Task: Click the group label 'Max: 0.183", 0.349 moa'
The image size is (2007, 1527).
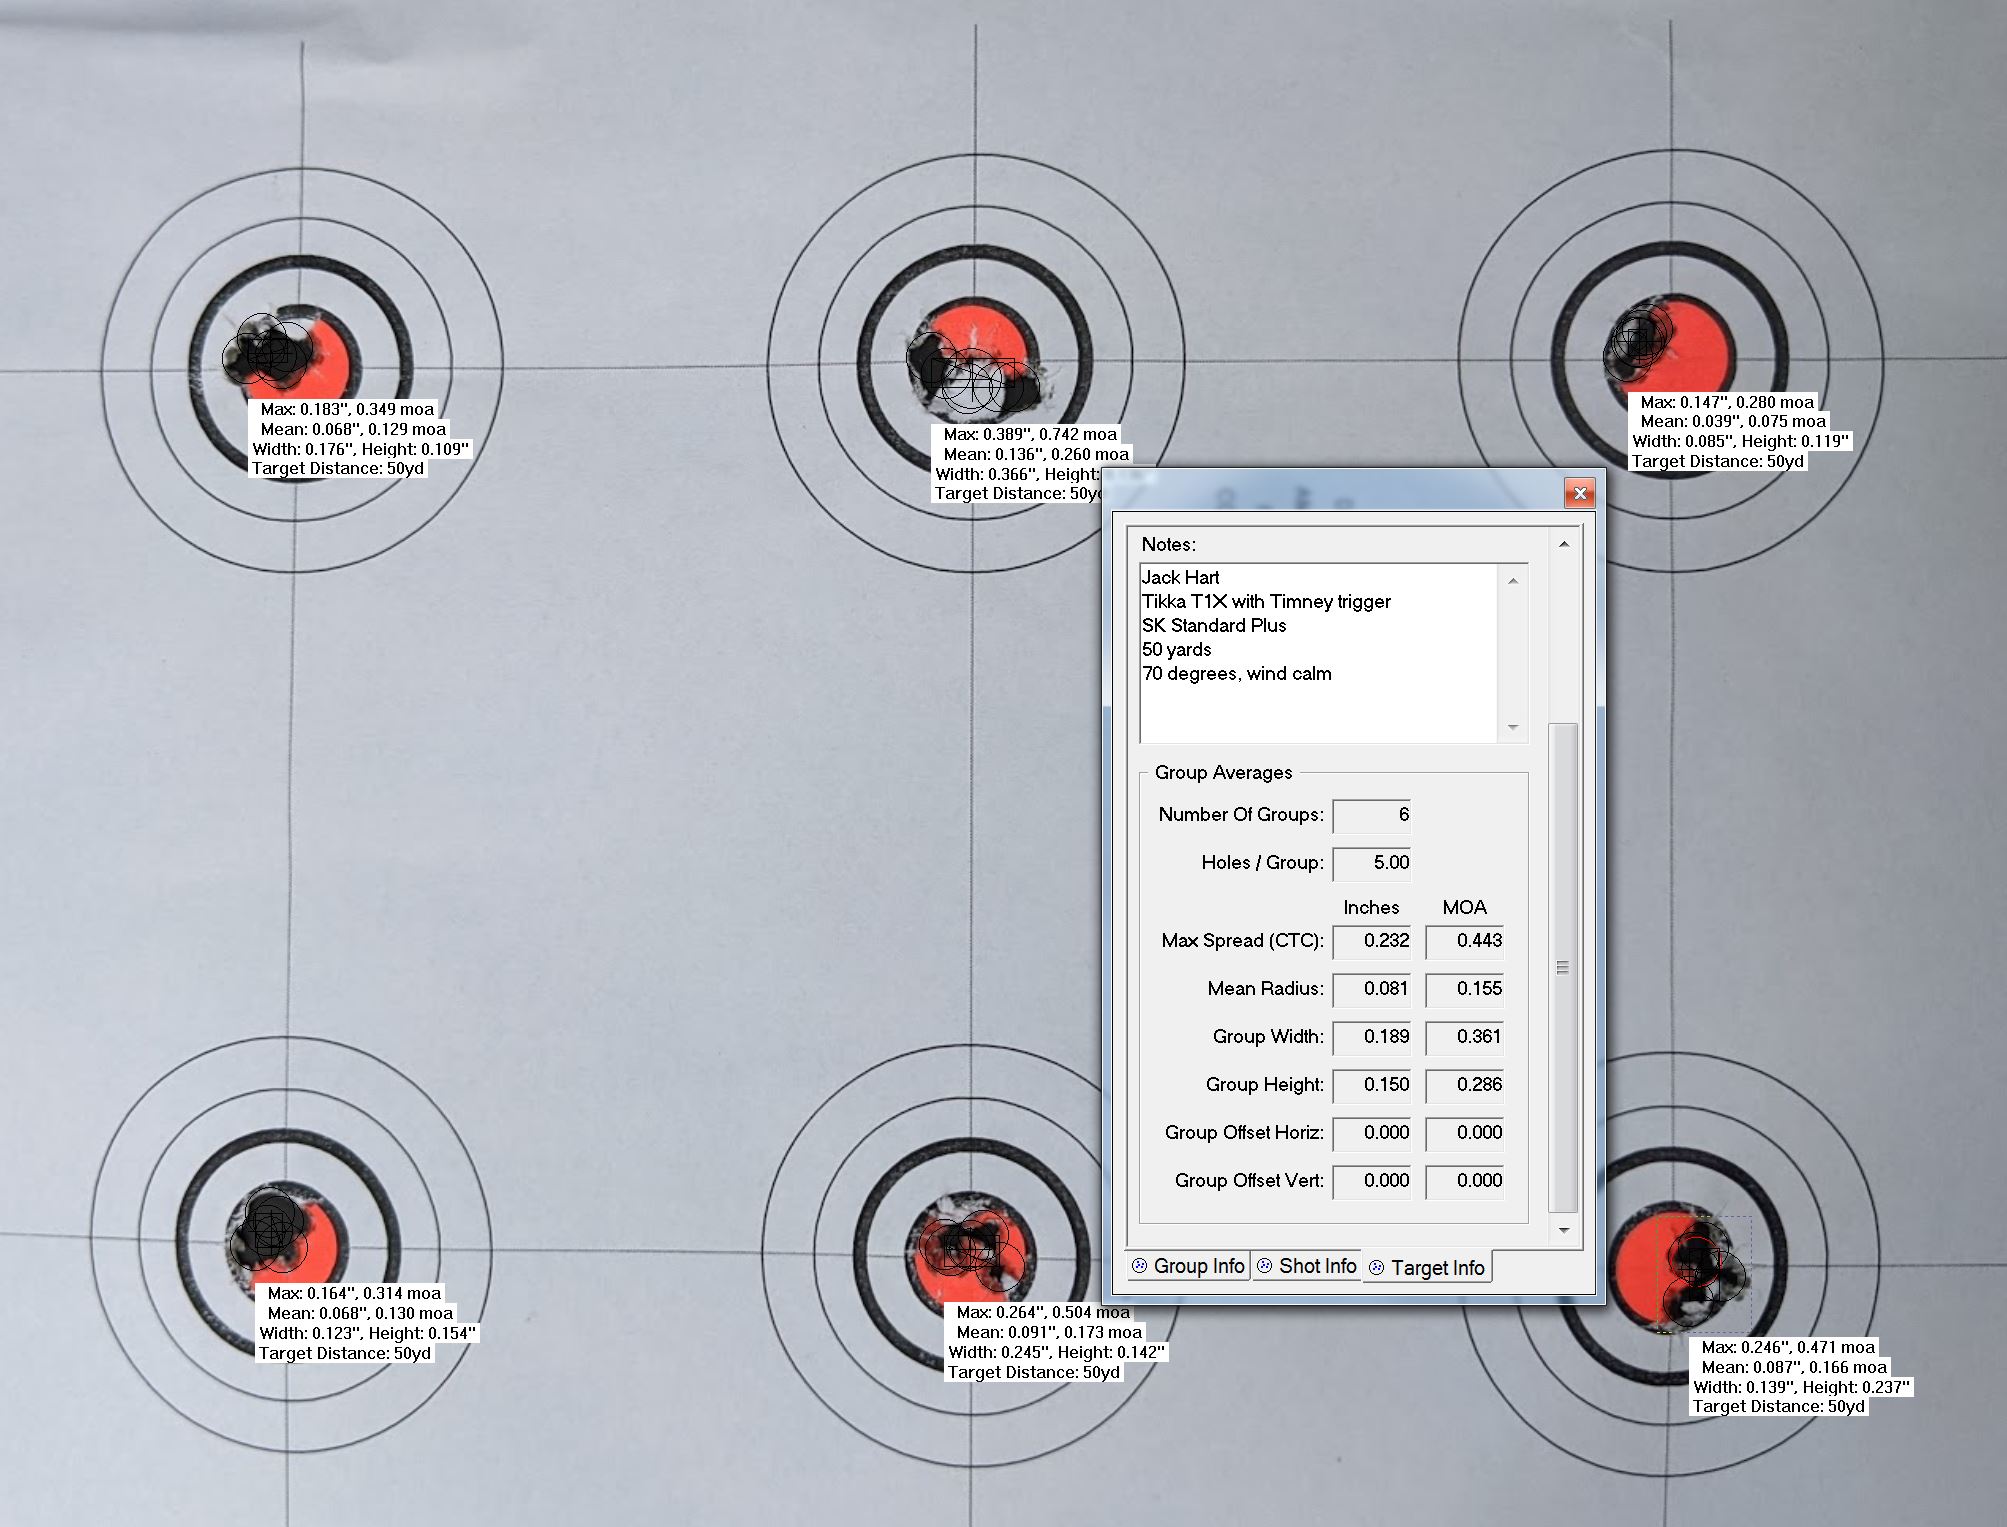Action: click(347, 409)
